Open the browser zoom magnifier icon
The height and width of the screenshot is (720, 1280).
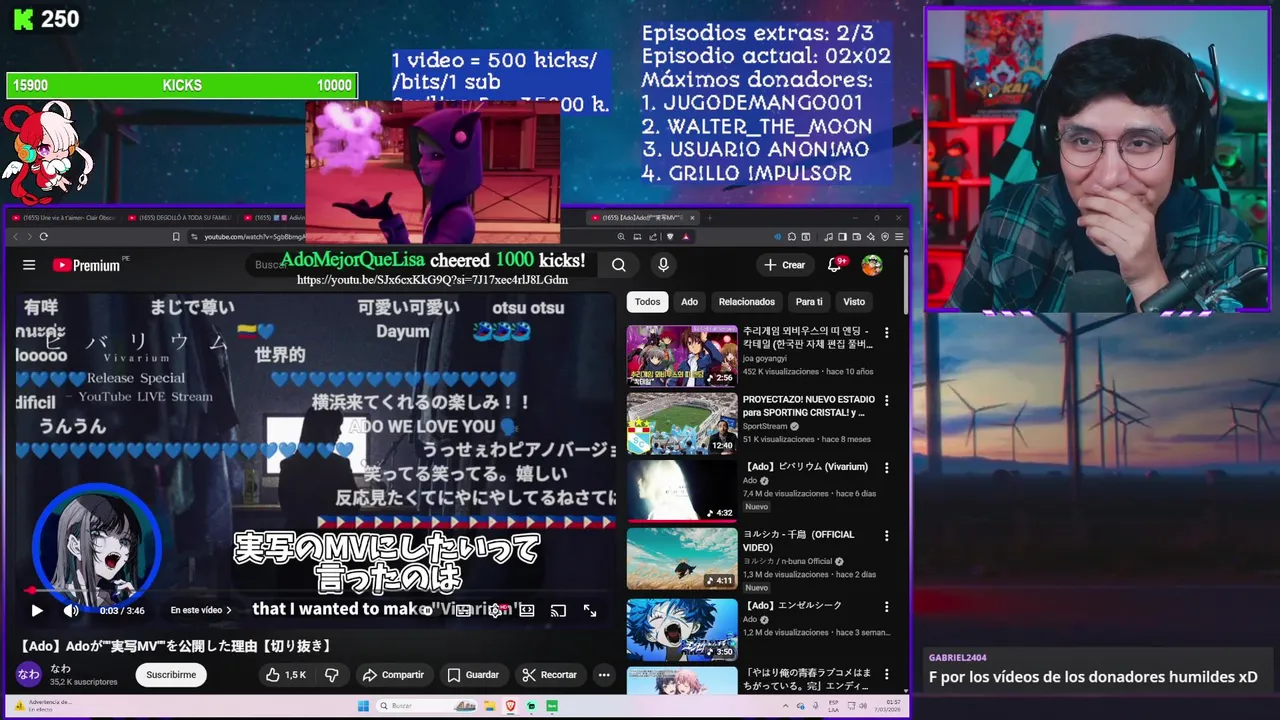(622, 237)
